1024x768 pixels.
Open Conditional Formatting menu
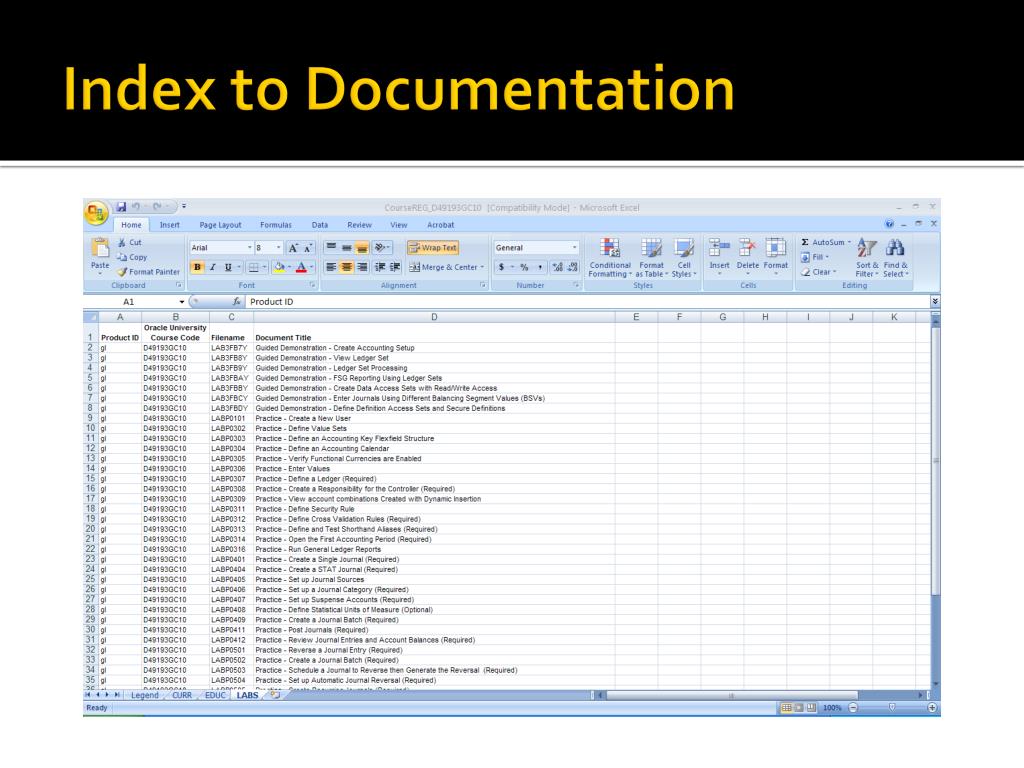[610, 257]
